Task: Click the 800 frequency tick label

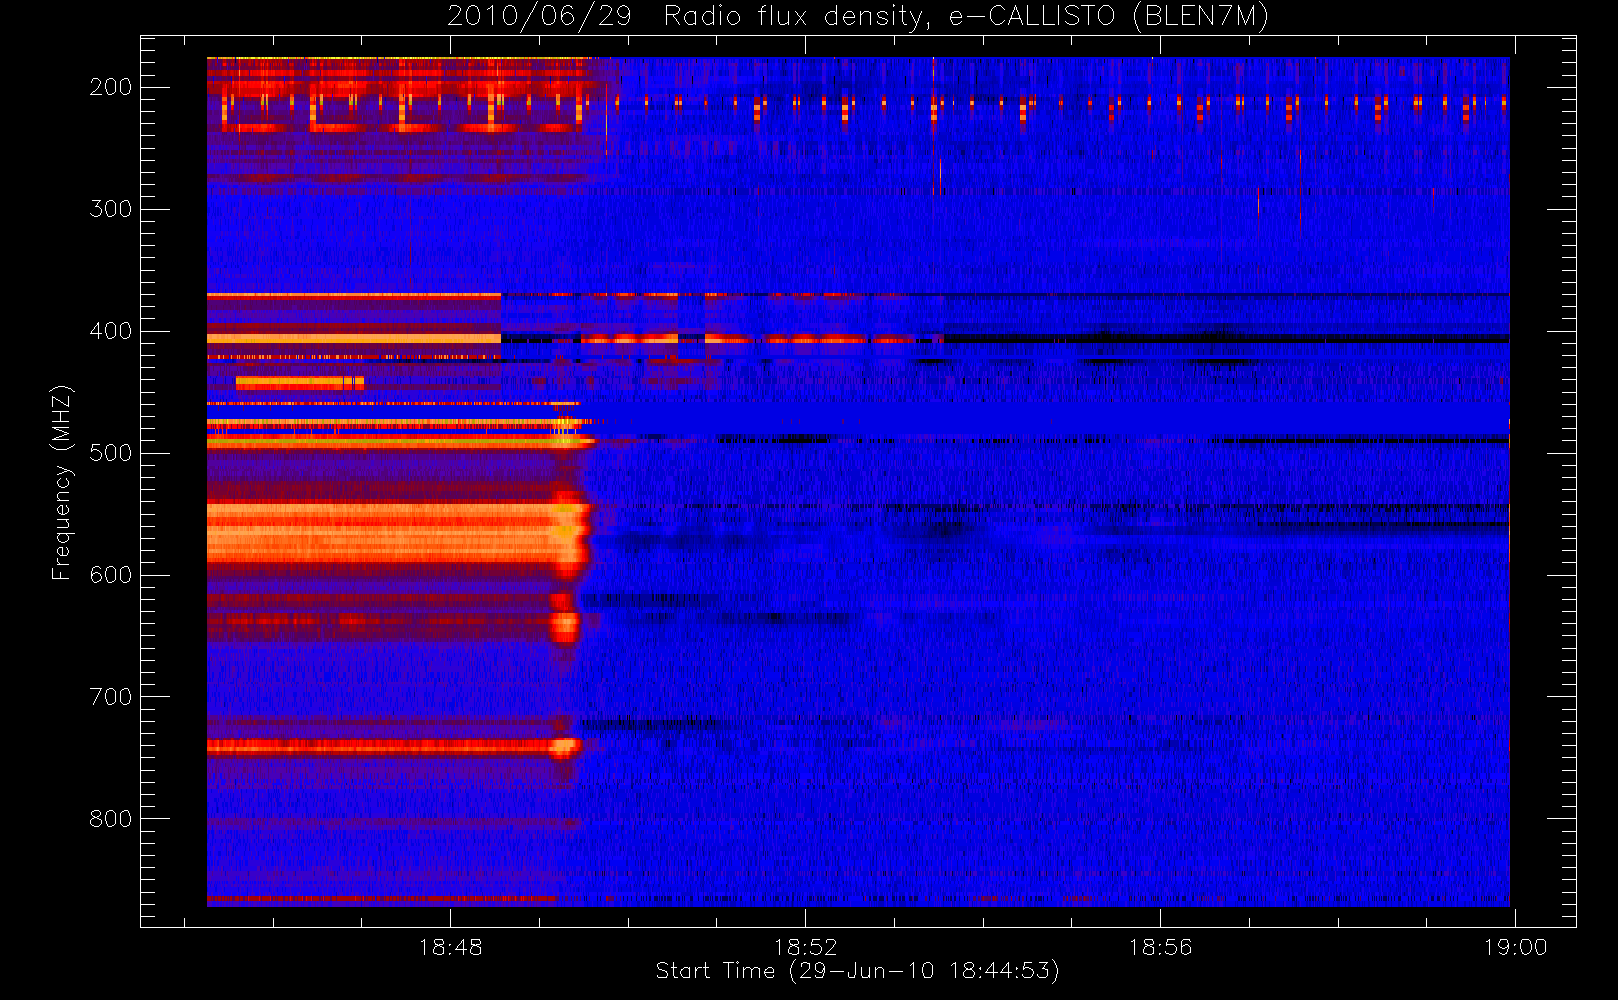Action: click(110, 819)
